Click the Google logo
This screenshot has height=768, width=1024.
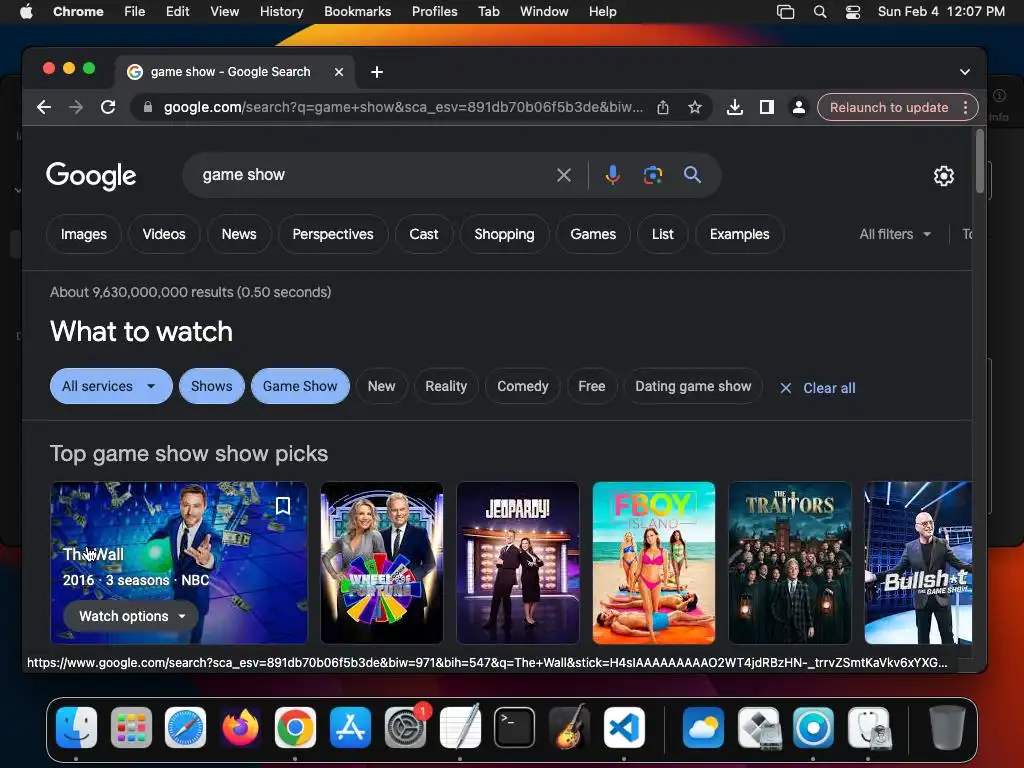[91, 176]
